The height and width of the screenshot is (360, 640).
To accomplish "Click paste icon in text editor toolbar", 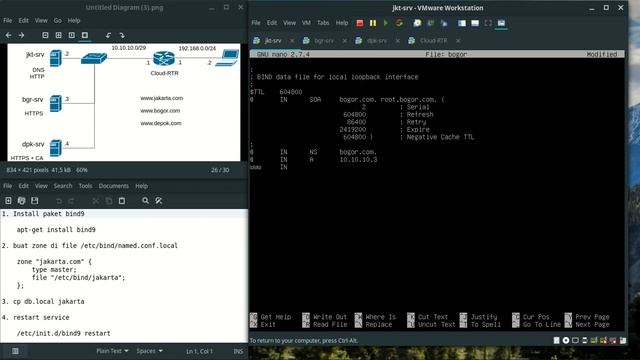I will pos(122,201).
